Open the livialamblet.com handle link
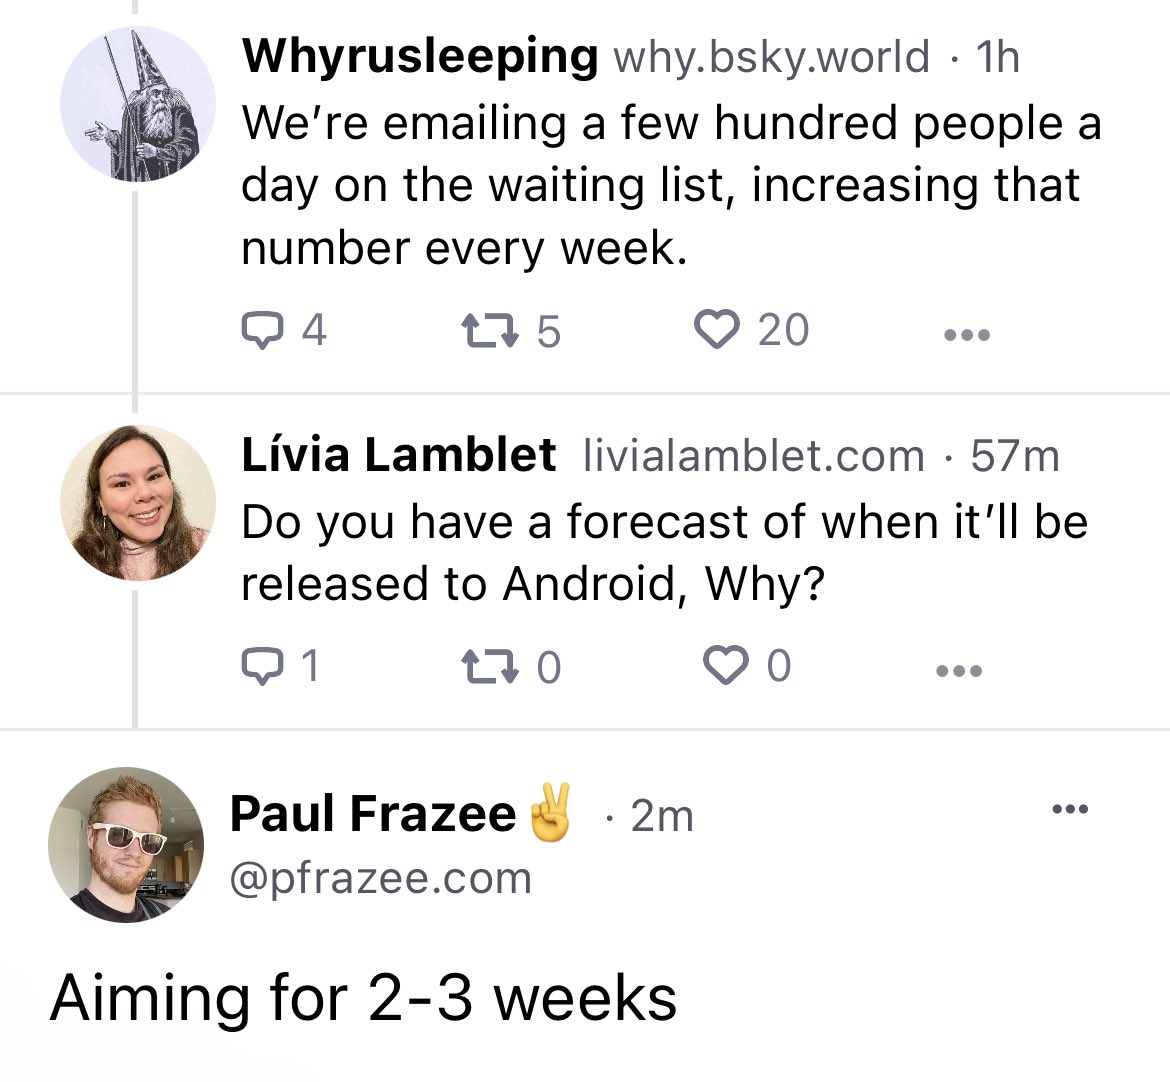 (753, 456)
